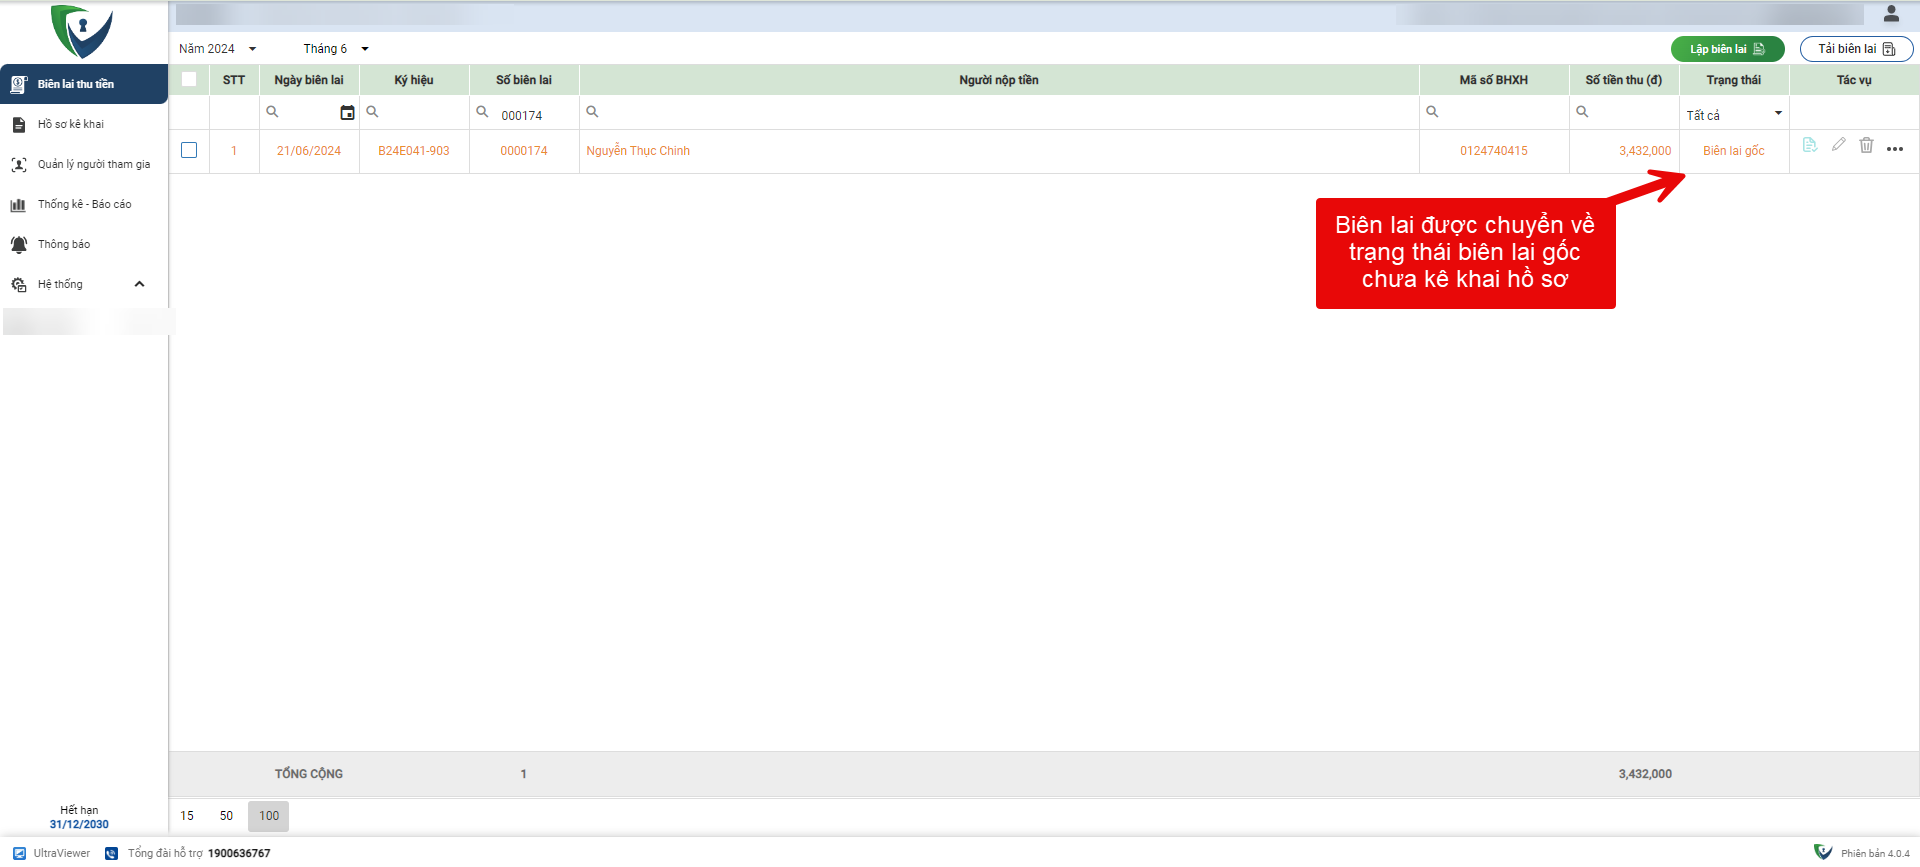The width and height of the screenshot is (1920, 867).
Task: Click the edit pencil icon in receipt row
Action: pos(1838,145)
